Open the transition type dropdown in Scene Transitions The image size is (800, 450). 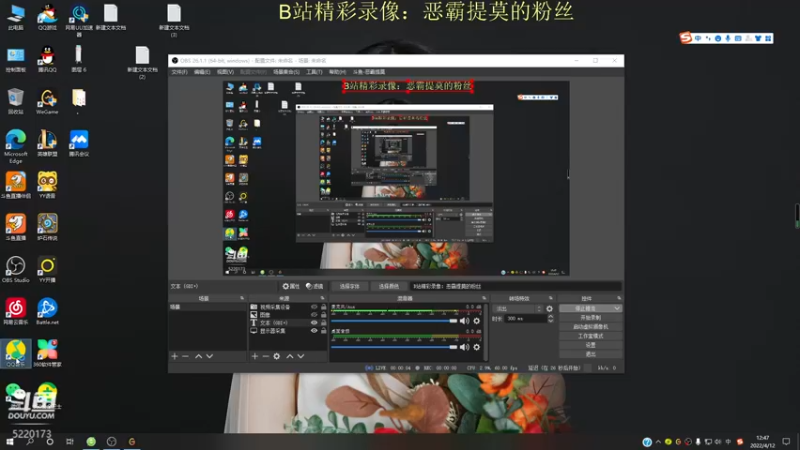point(518,309)
